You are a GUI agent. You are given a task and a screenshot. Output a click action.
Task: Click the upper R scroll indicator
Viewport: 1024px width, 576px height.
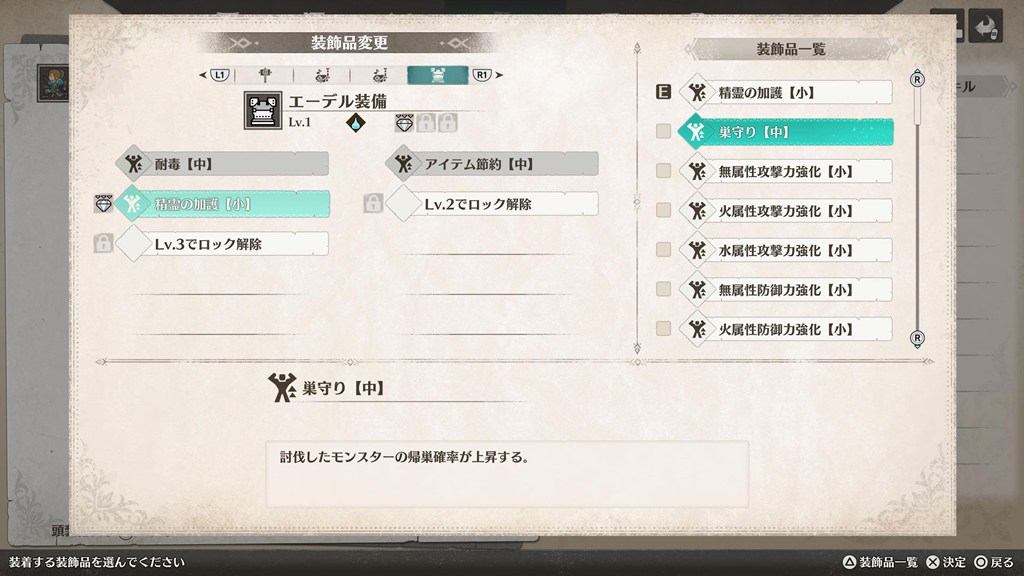(x=917, y=79)
